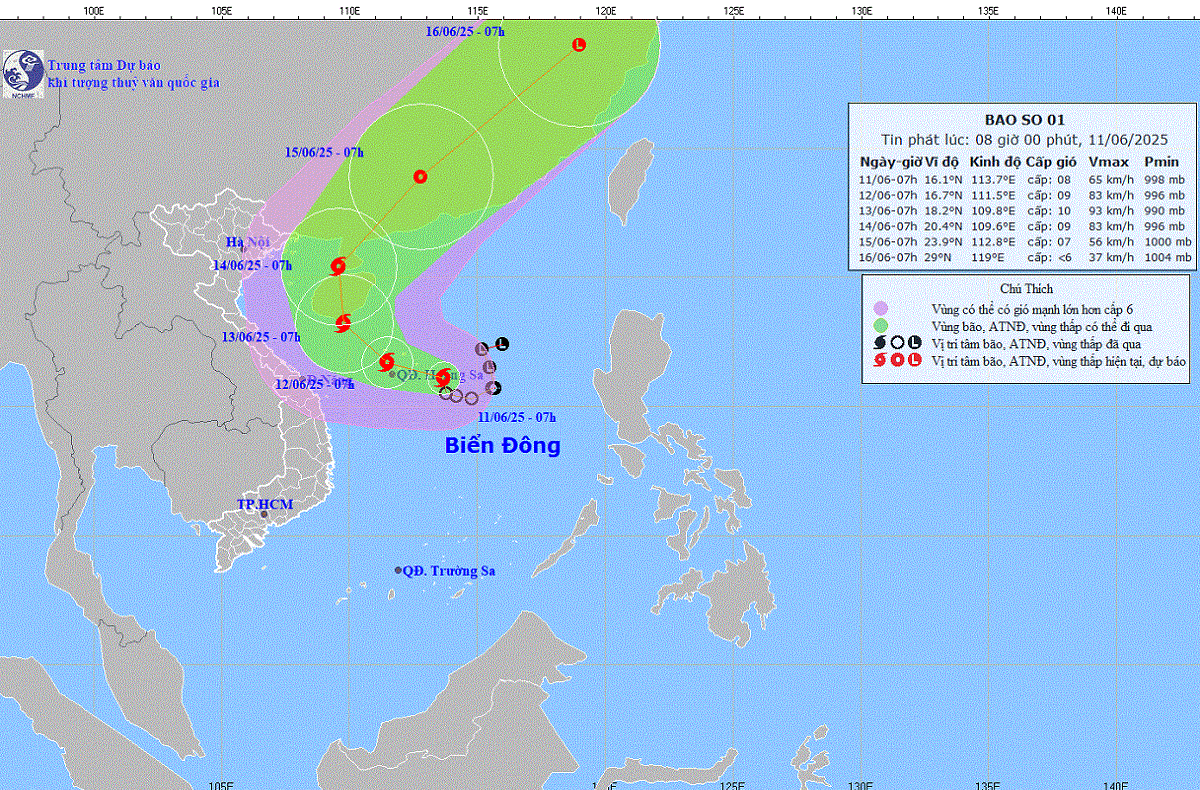Click the NCHMF logo in the top-left corner

point(22,75)
